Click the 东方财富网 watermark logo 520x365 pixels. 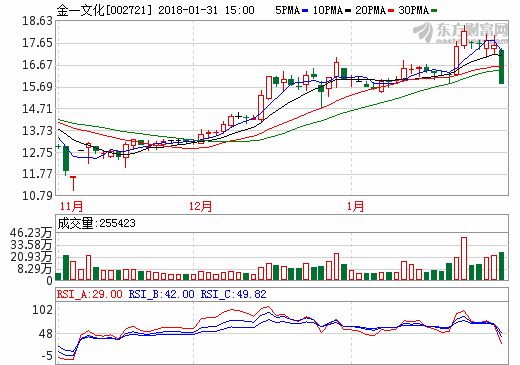click(461, 33)
